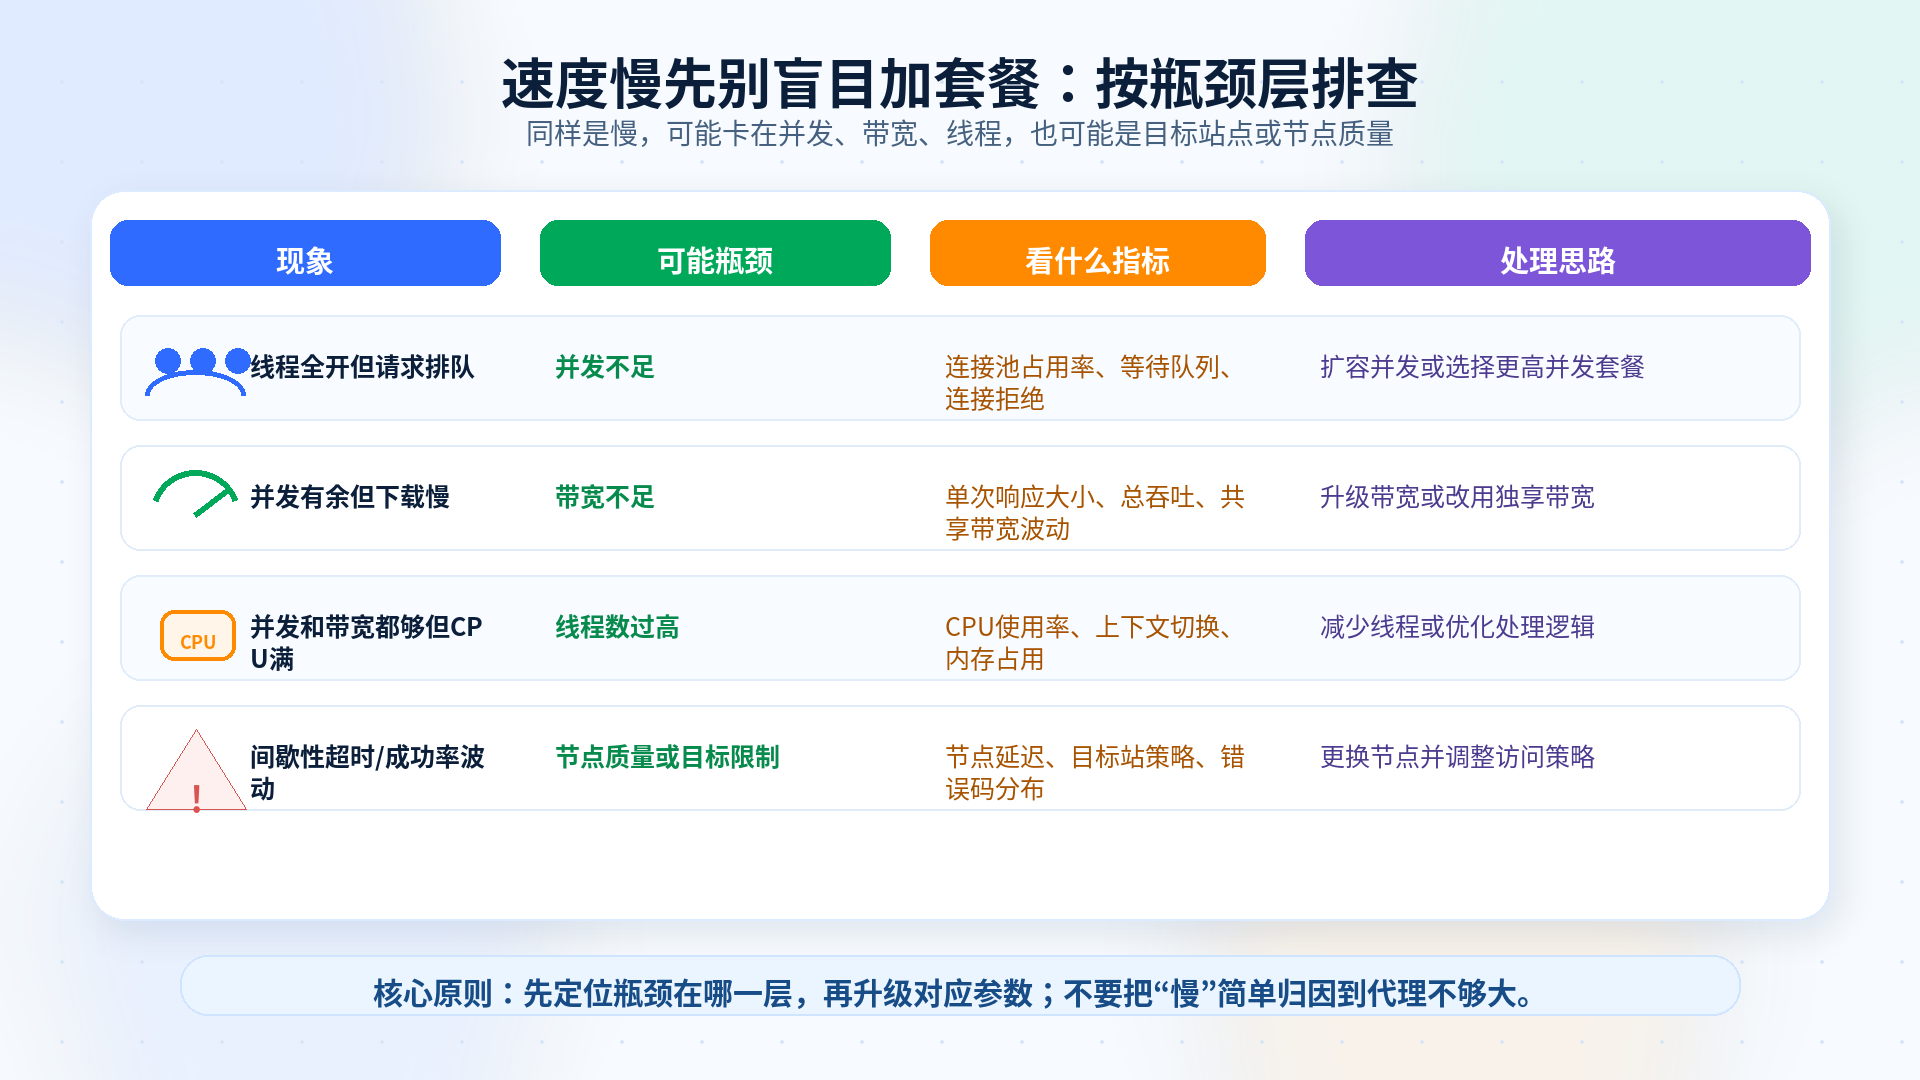Image resolution: width=1920 pixels, height=1080 pixels.
Task: Click 更换节点并调整访问策略 solution text
Action: (x=1457, y=757)
